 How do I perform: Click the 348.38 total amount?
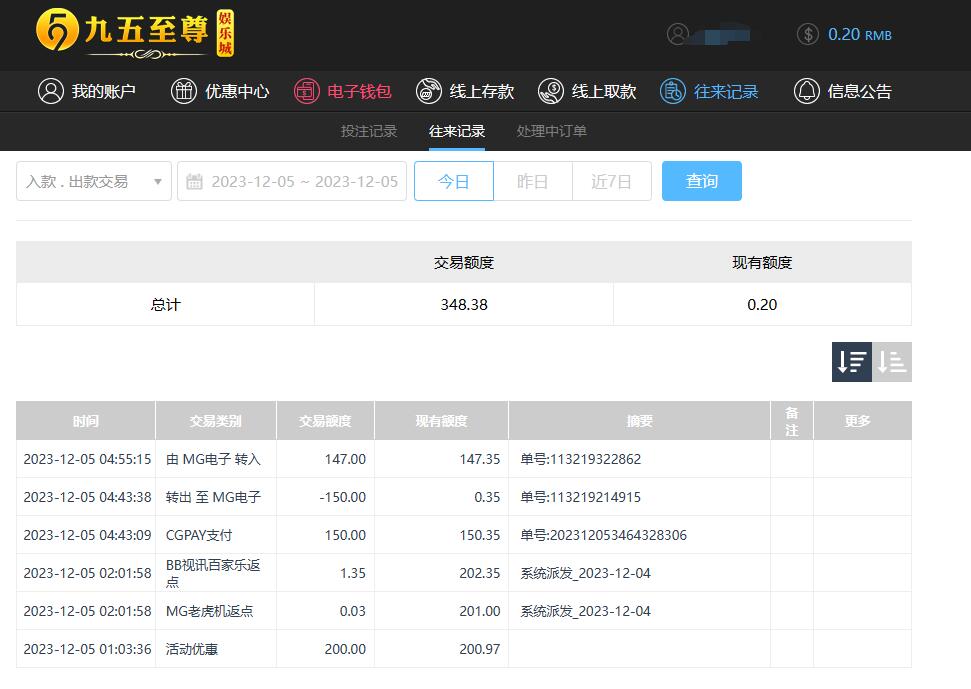tap(464, 305)
